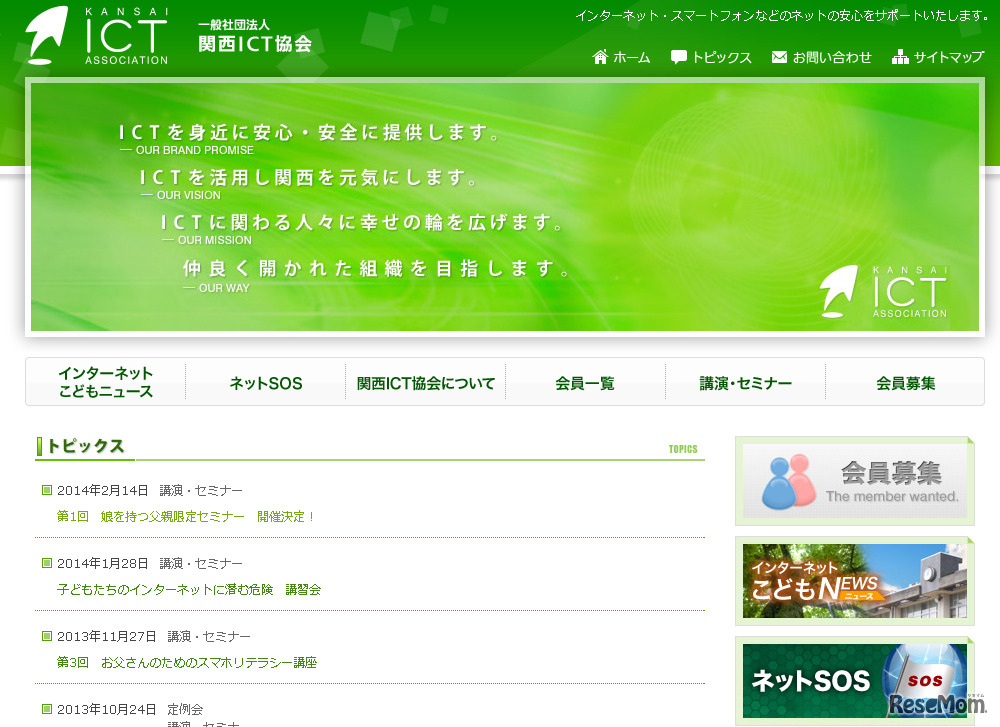The height and width of the screenshot is (727, 1000).
Task: Click the orange TOPICS label
Action: pos(683,449)
